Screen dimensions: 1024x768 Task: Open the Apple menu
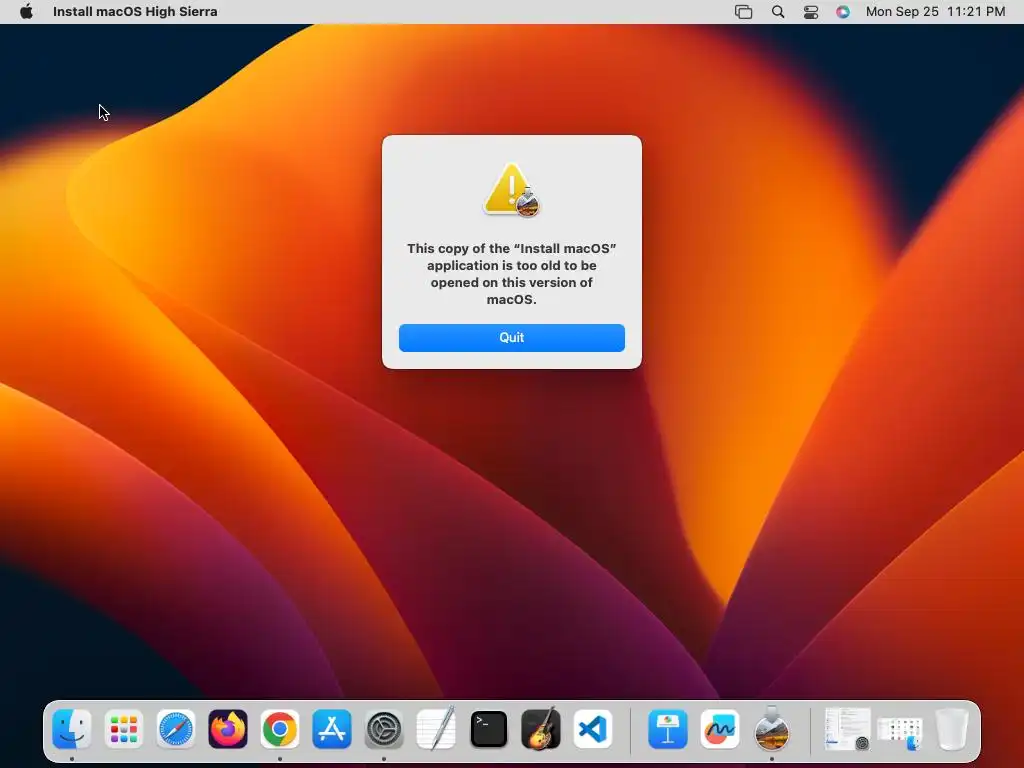(26, 11)
